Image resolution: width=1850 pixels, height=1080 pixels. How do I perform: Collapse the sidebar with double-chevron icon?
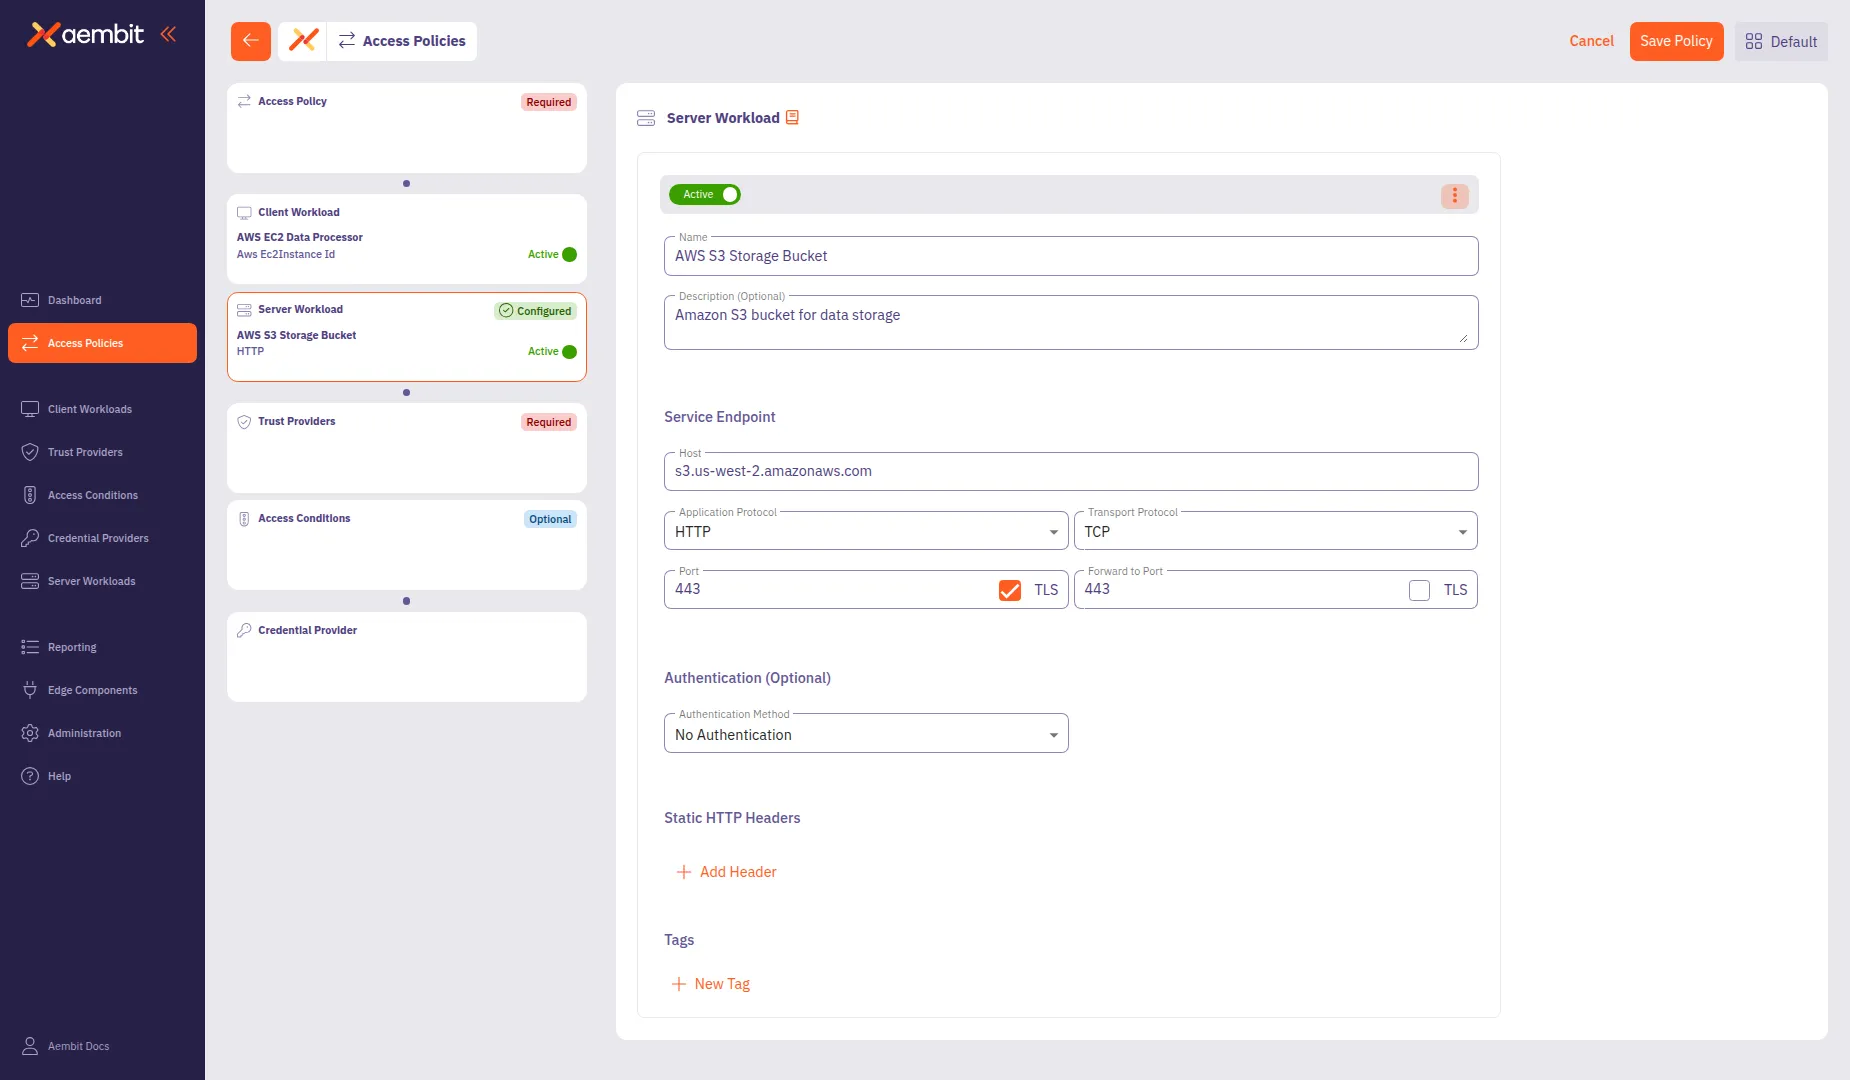(168, 34)
